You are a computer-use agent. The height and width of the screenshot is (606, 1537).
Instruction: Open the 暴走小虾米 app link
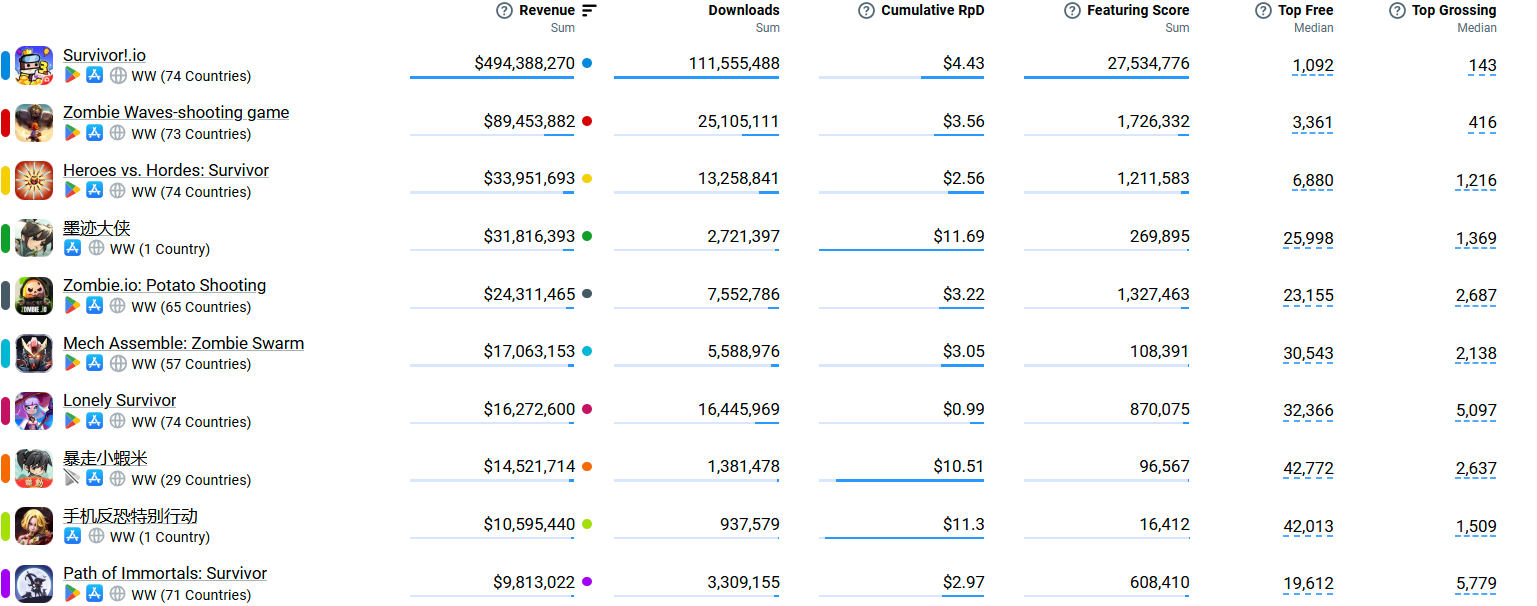click(x=105, y=458)
